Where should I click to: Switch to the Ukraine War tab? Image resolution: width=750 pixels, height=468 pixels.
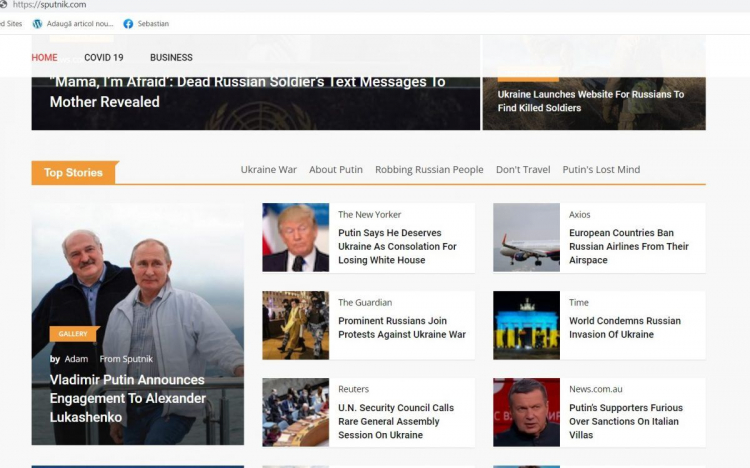[268, 169]
